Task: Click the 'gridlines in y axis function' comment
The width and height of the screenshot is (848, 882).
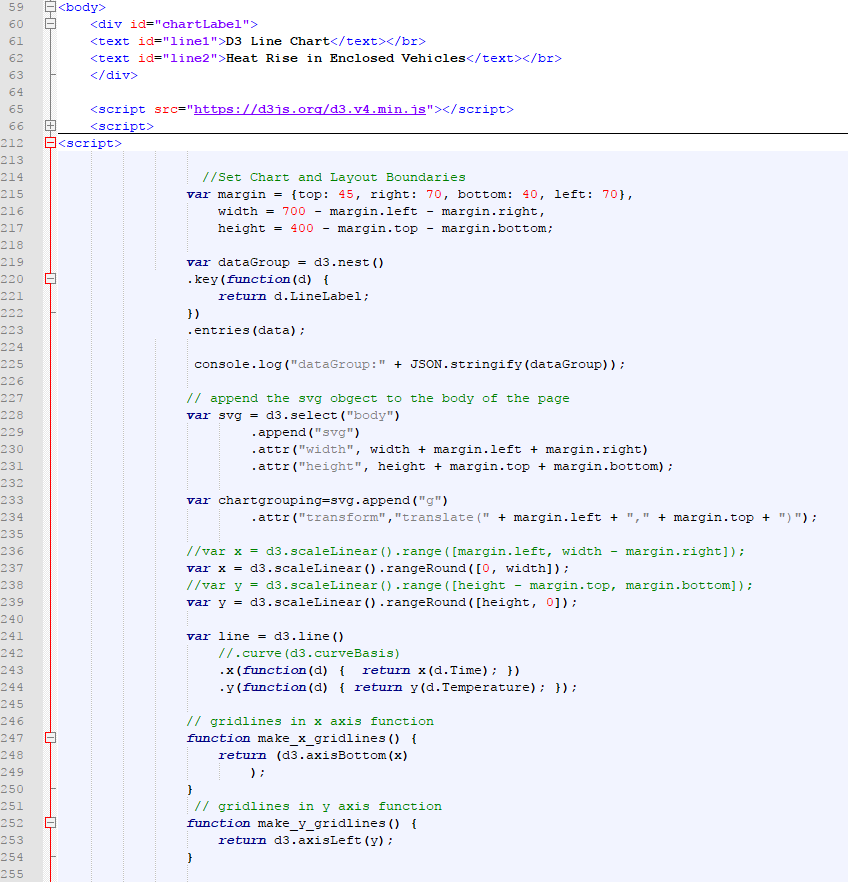Action: click(x=318, y=806)
